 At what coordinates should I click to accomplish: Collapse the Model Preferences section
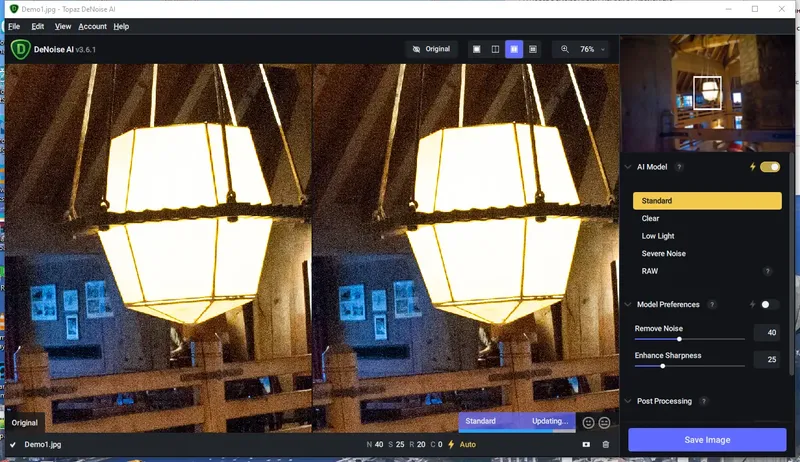coord(628,304)
